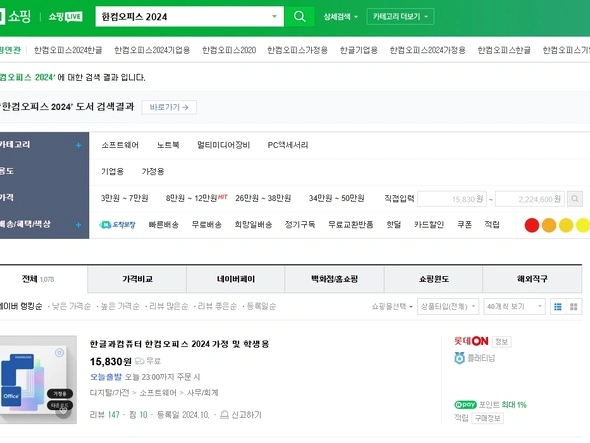590x443 pixels.
Task: Click the 롯데ON store logo
Action: (x=471, y=341)
